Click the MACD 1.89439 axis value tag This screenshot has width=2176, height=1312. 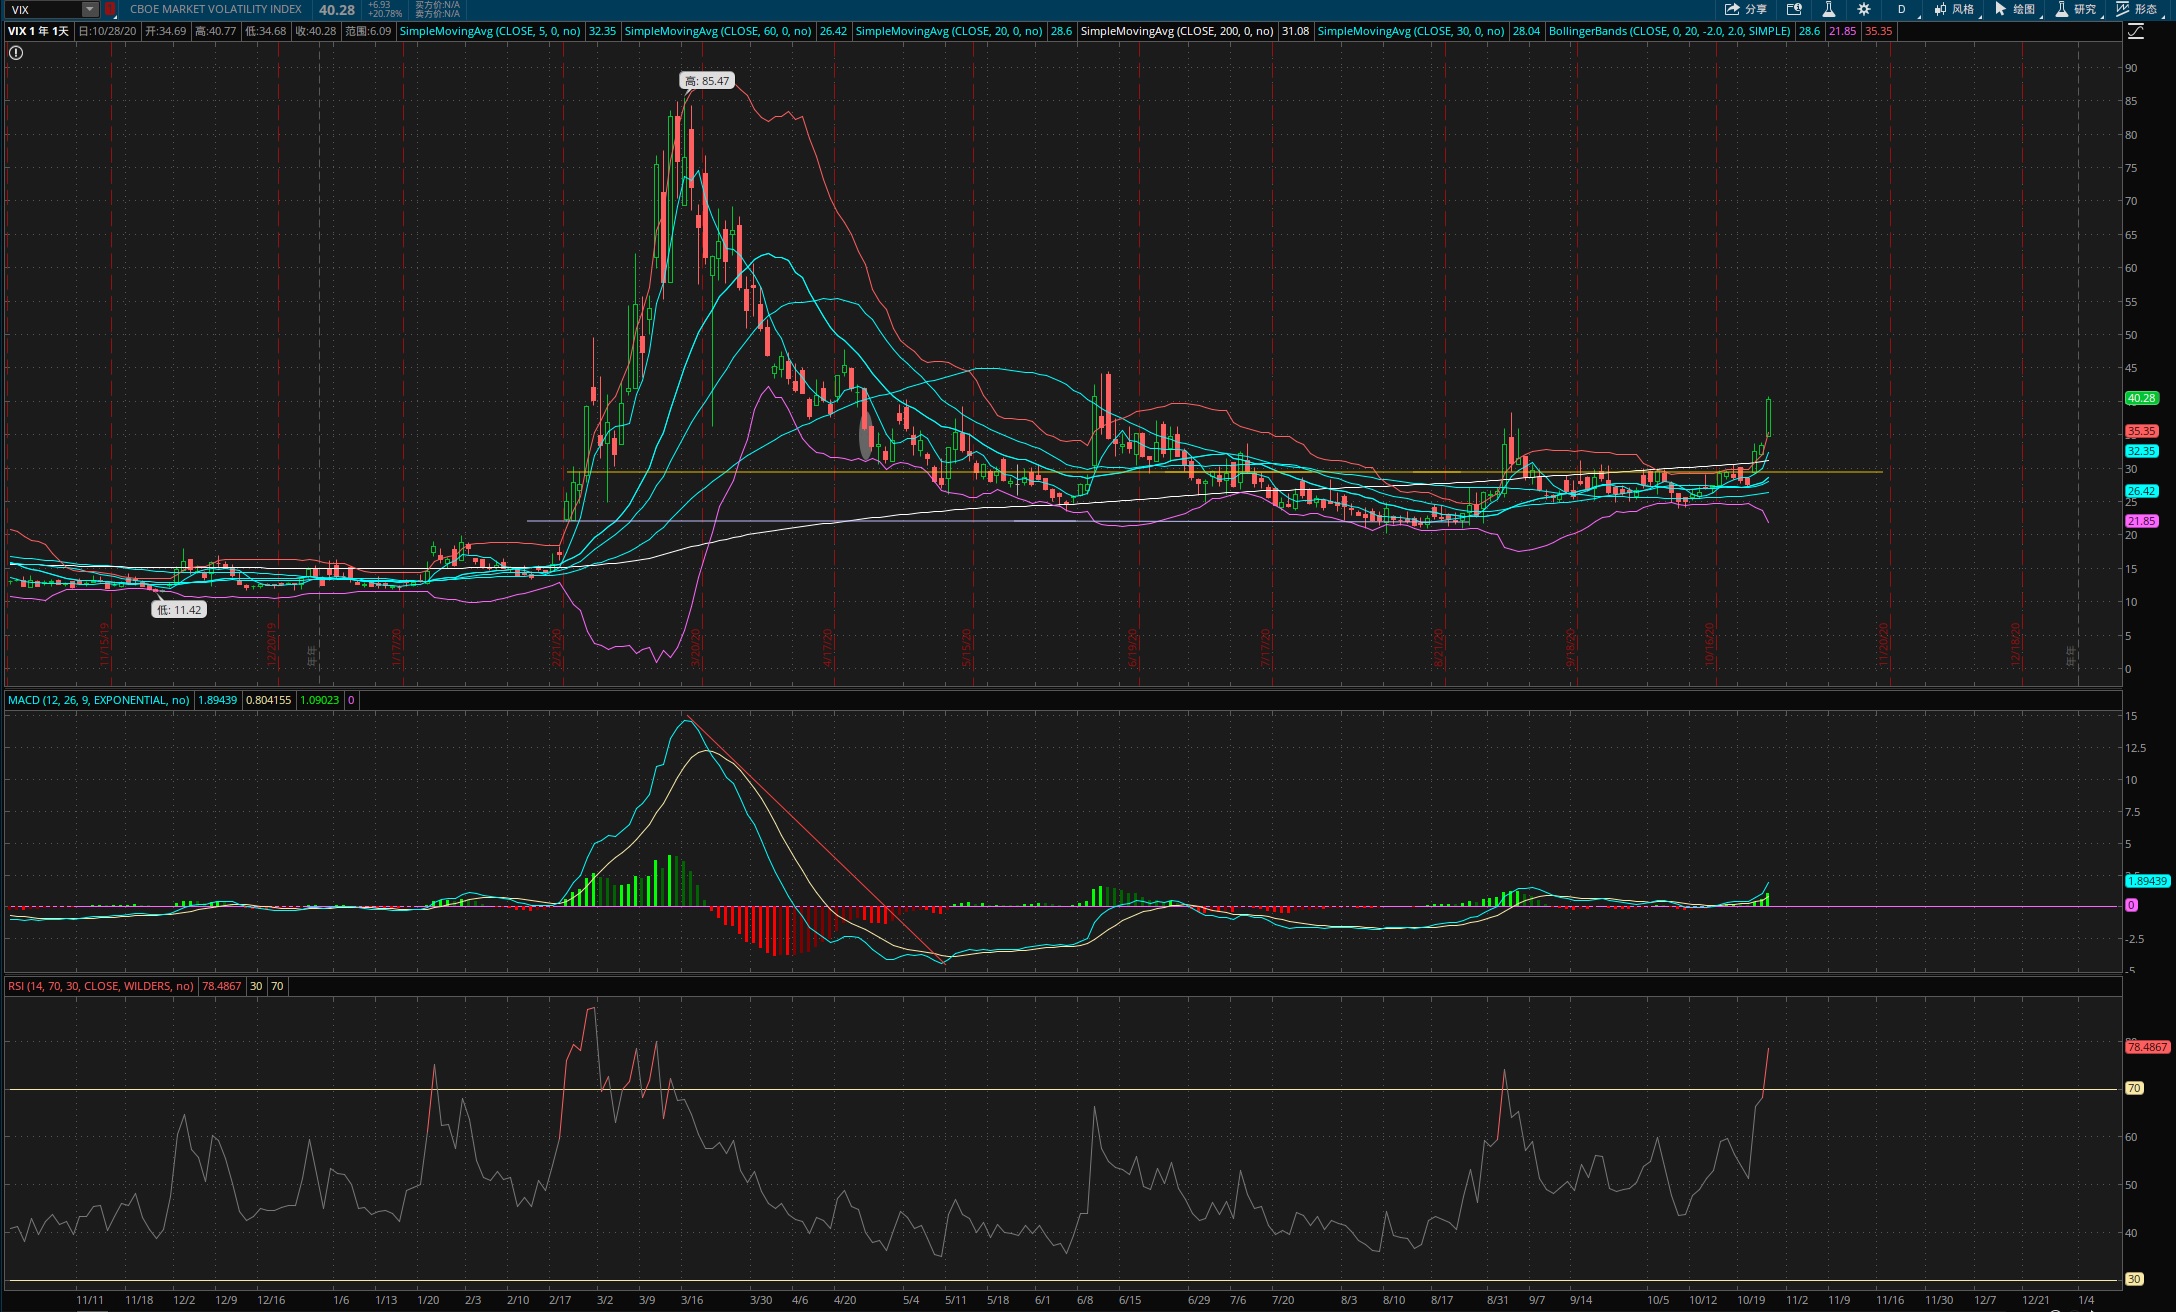click(2147, 881)
